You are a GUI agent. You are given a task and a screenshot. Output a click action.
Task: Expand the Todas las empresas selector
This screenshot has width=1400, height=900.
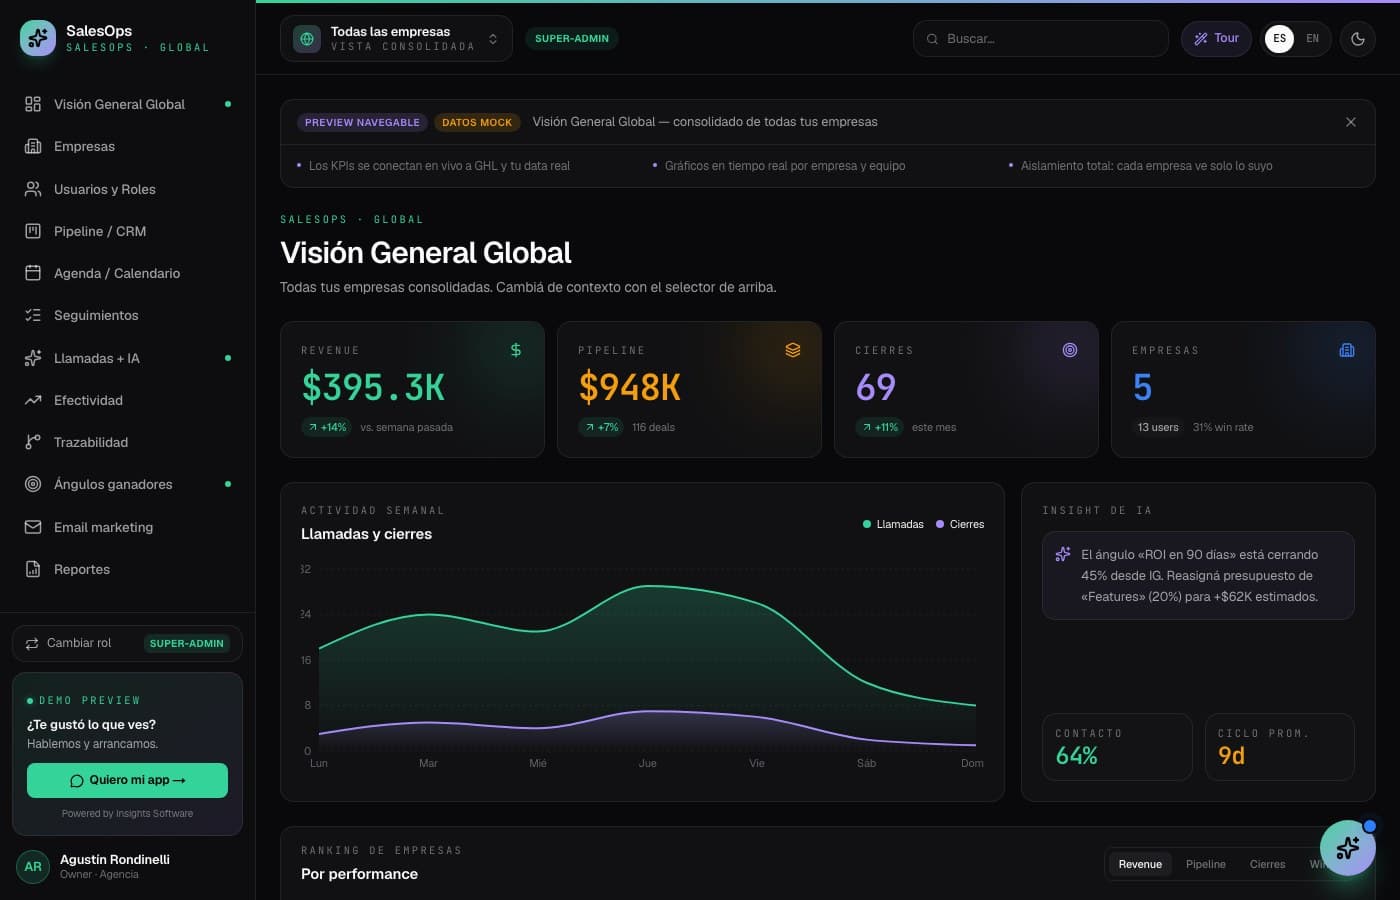[x=396, y=39]
